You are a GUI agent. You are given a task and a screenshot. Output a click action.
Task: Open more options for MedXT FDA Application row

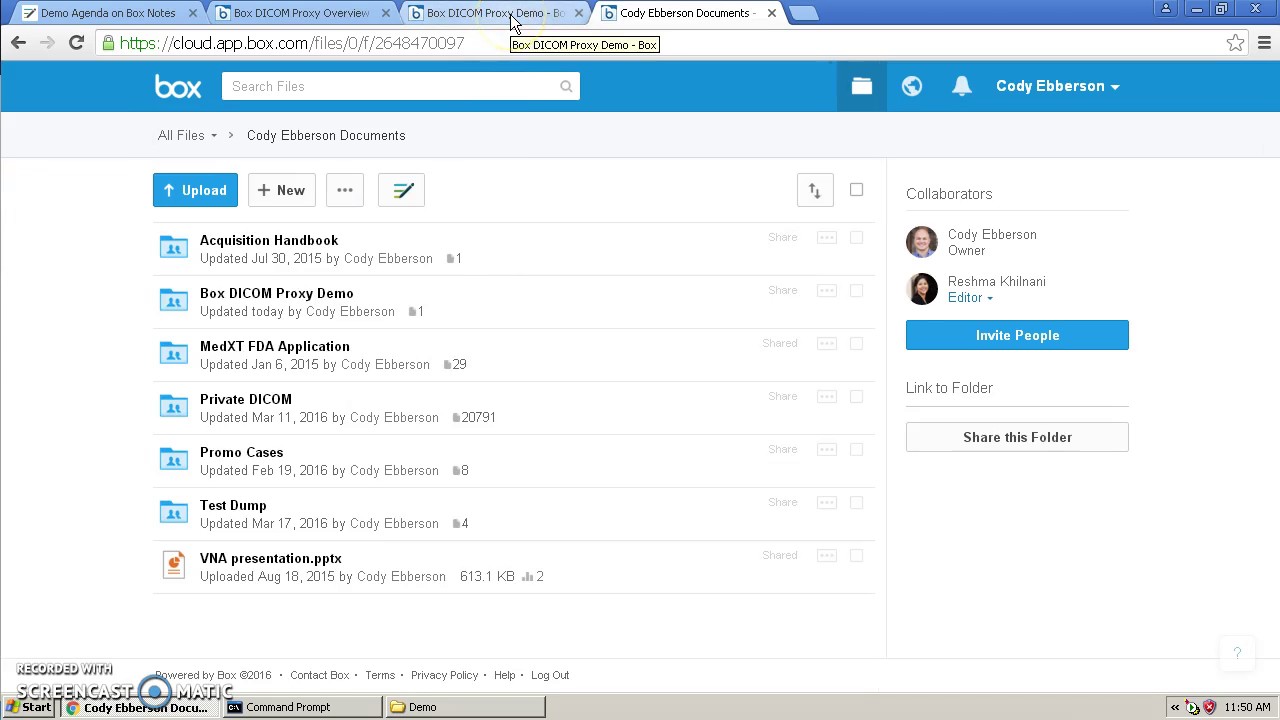tap(826, 344)
